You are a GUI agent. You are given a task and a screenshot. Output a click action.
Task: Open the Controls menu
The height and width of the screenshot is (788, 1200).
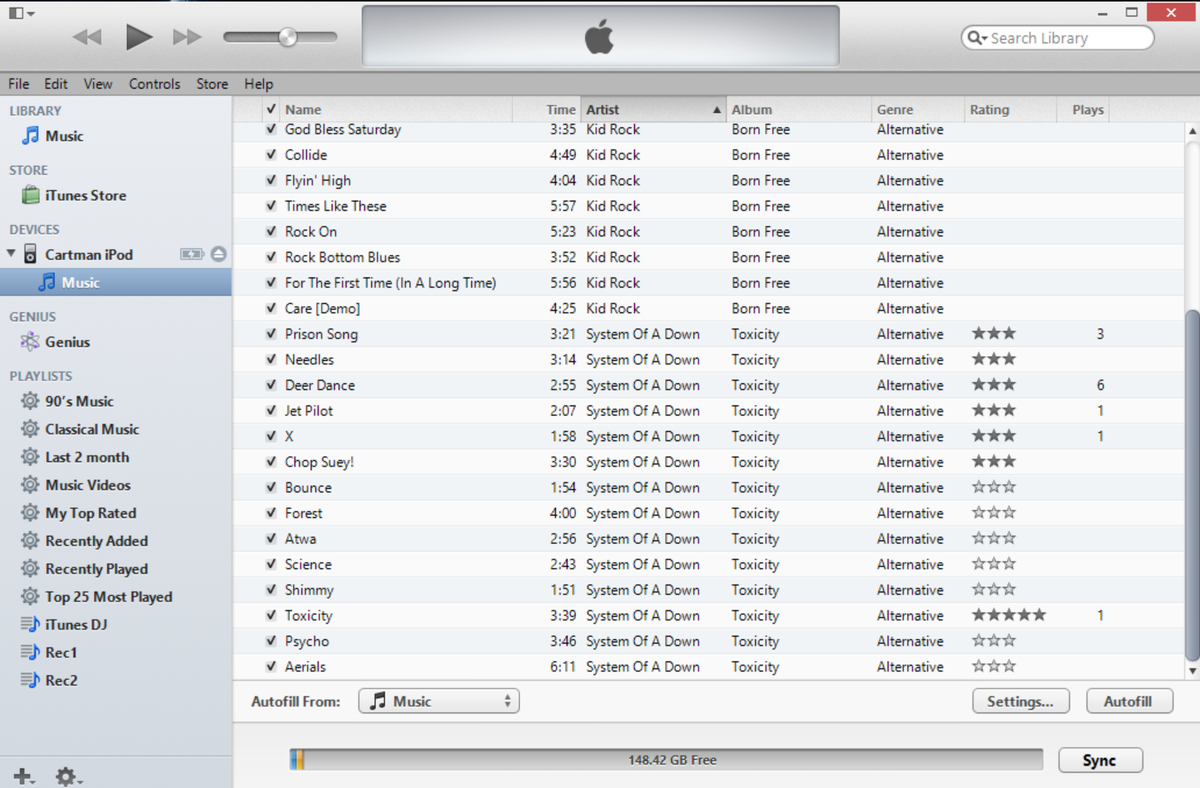point(155,84)
